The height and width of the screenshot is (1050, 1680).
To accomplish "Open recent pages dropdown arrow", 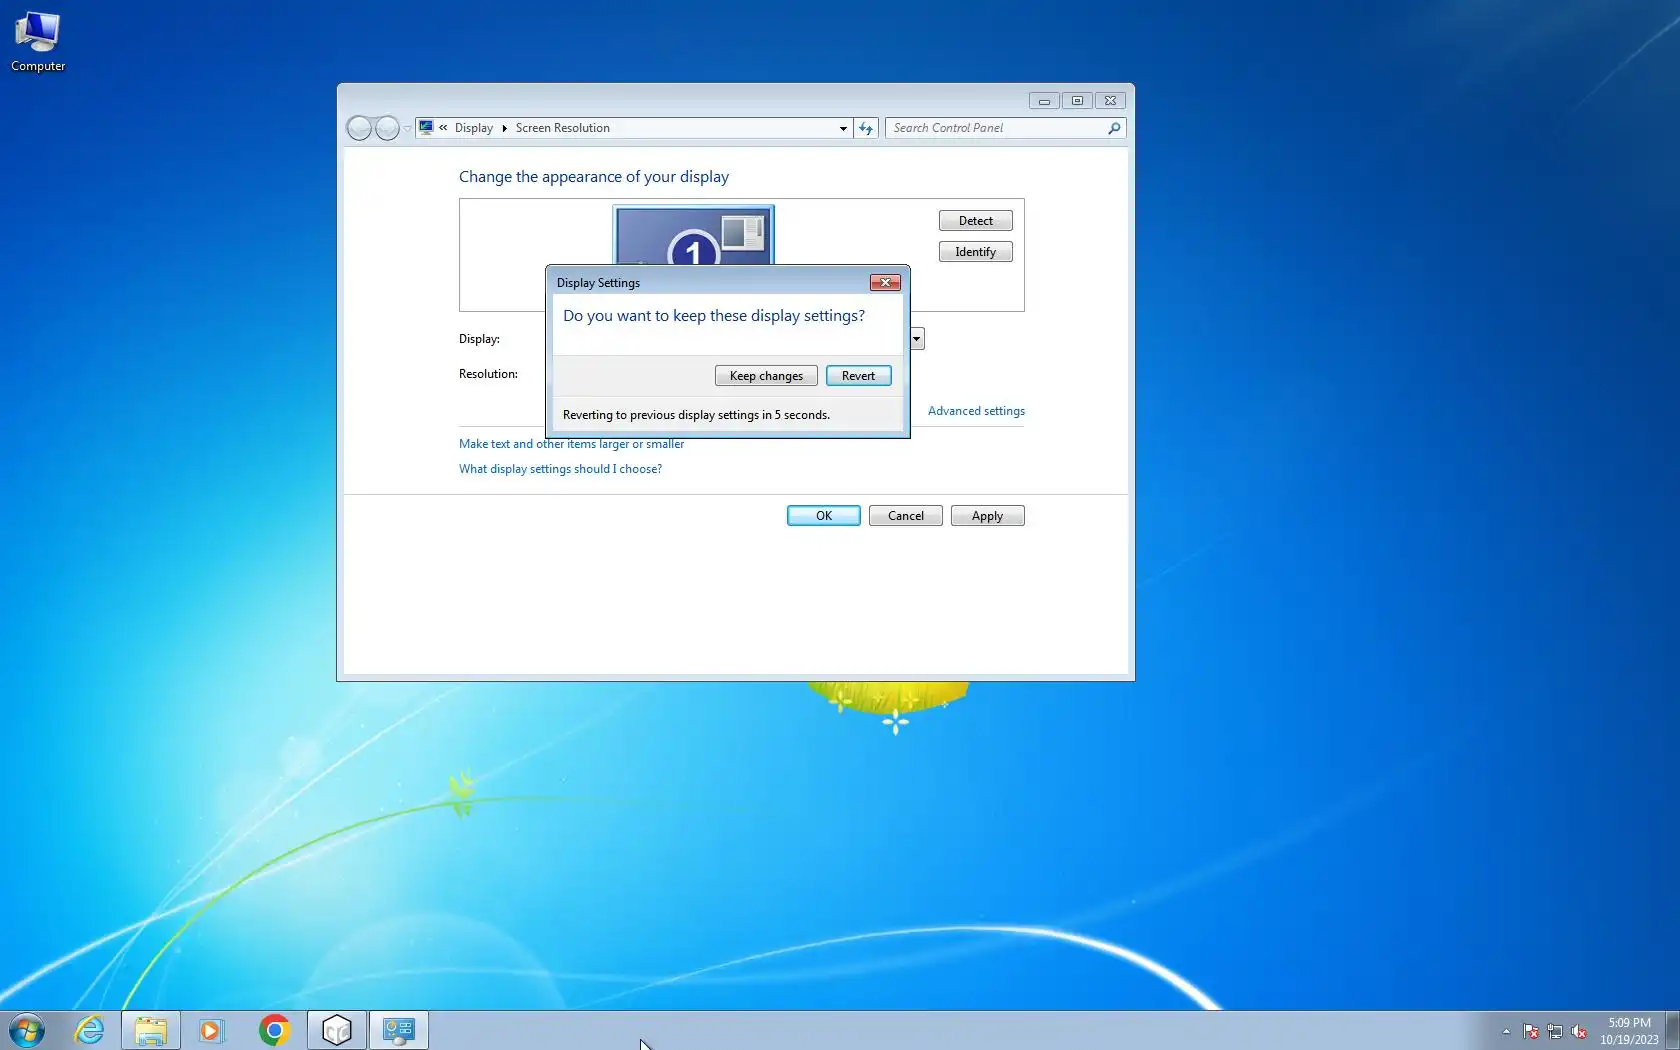I will [407, 129].
